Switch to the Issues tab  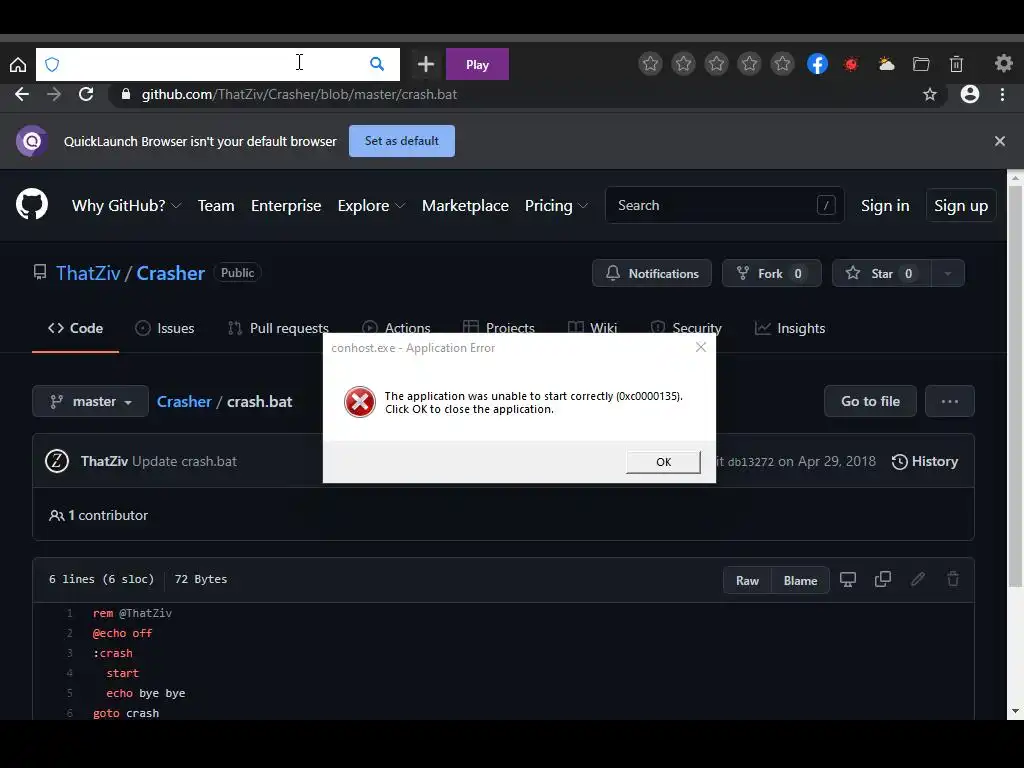165,328
